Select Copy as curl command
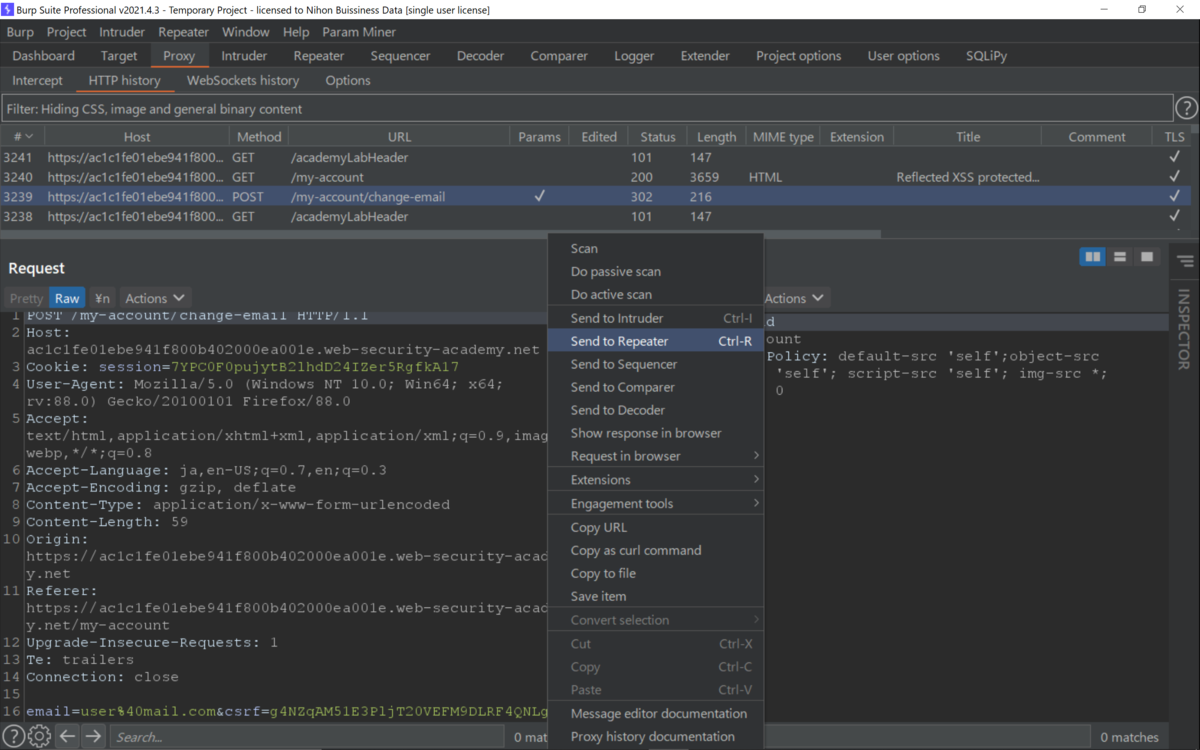 tap(655, 550)
